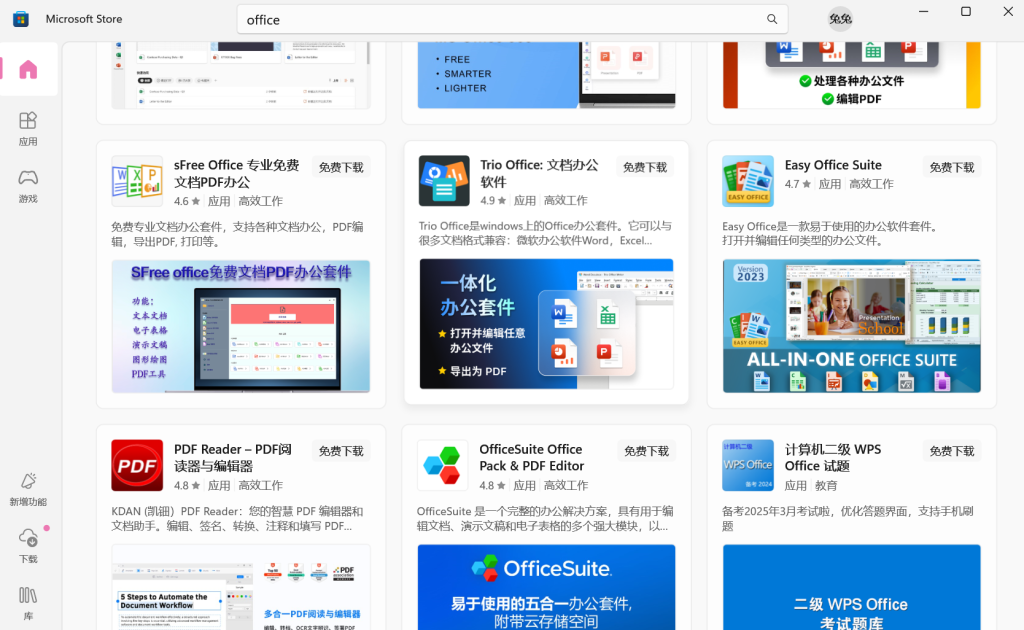Click the OfficeSuite app icon
The height and width of the screenshot is (630, 1024).
point(442,465)
